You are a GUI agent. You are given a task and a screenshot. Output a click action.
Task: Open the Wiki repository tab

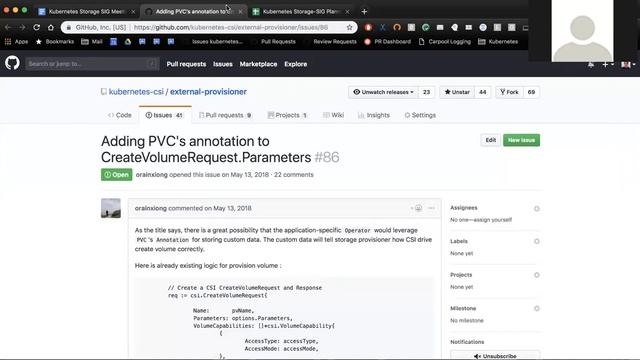333,115
